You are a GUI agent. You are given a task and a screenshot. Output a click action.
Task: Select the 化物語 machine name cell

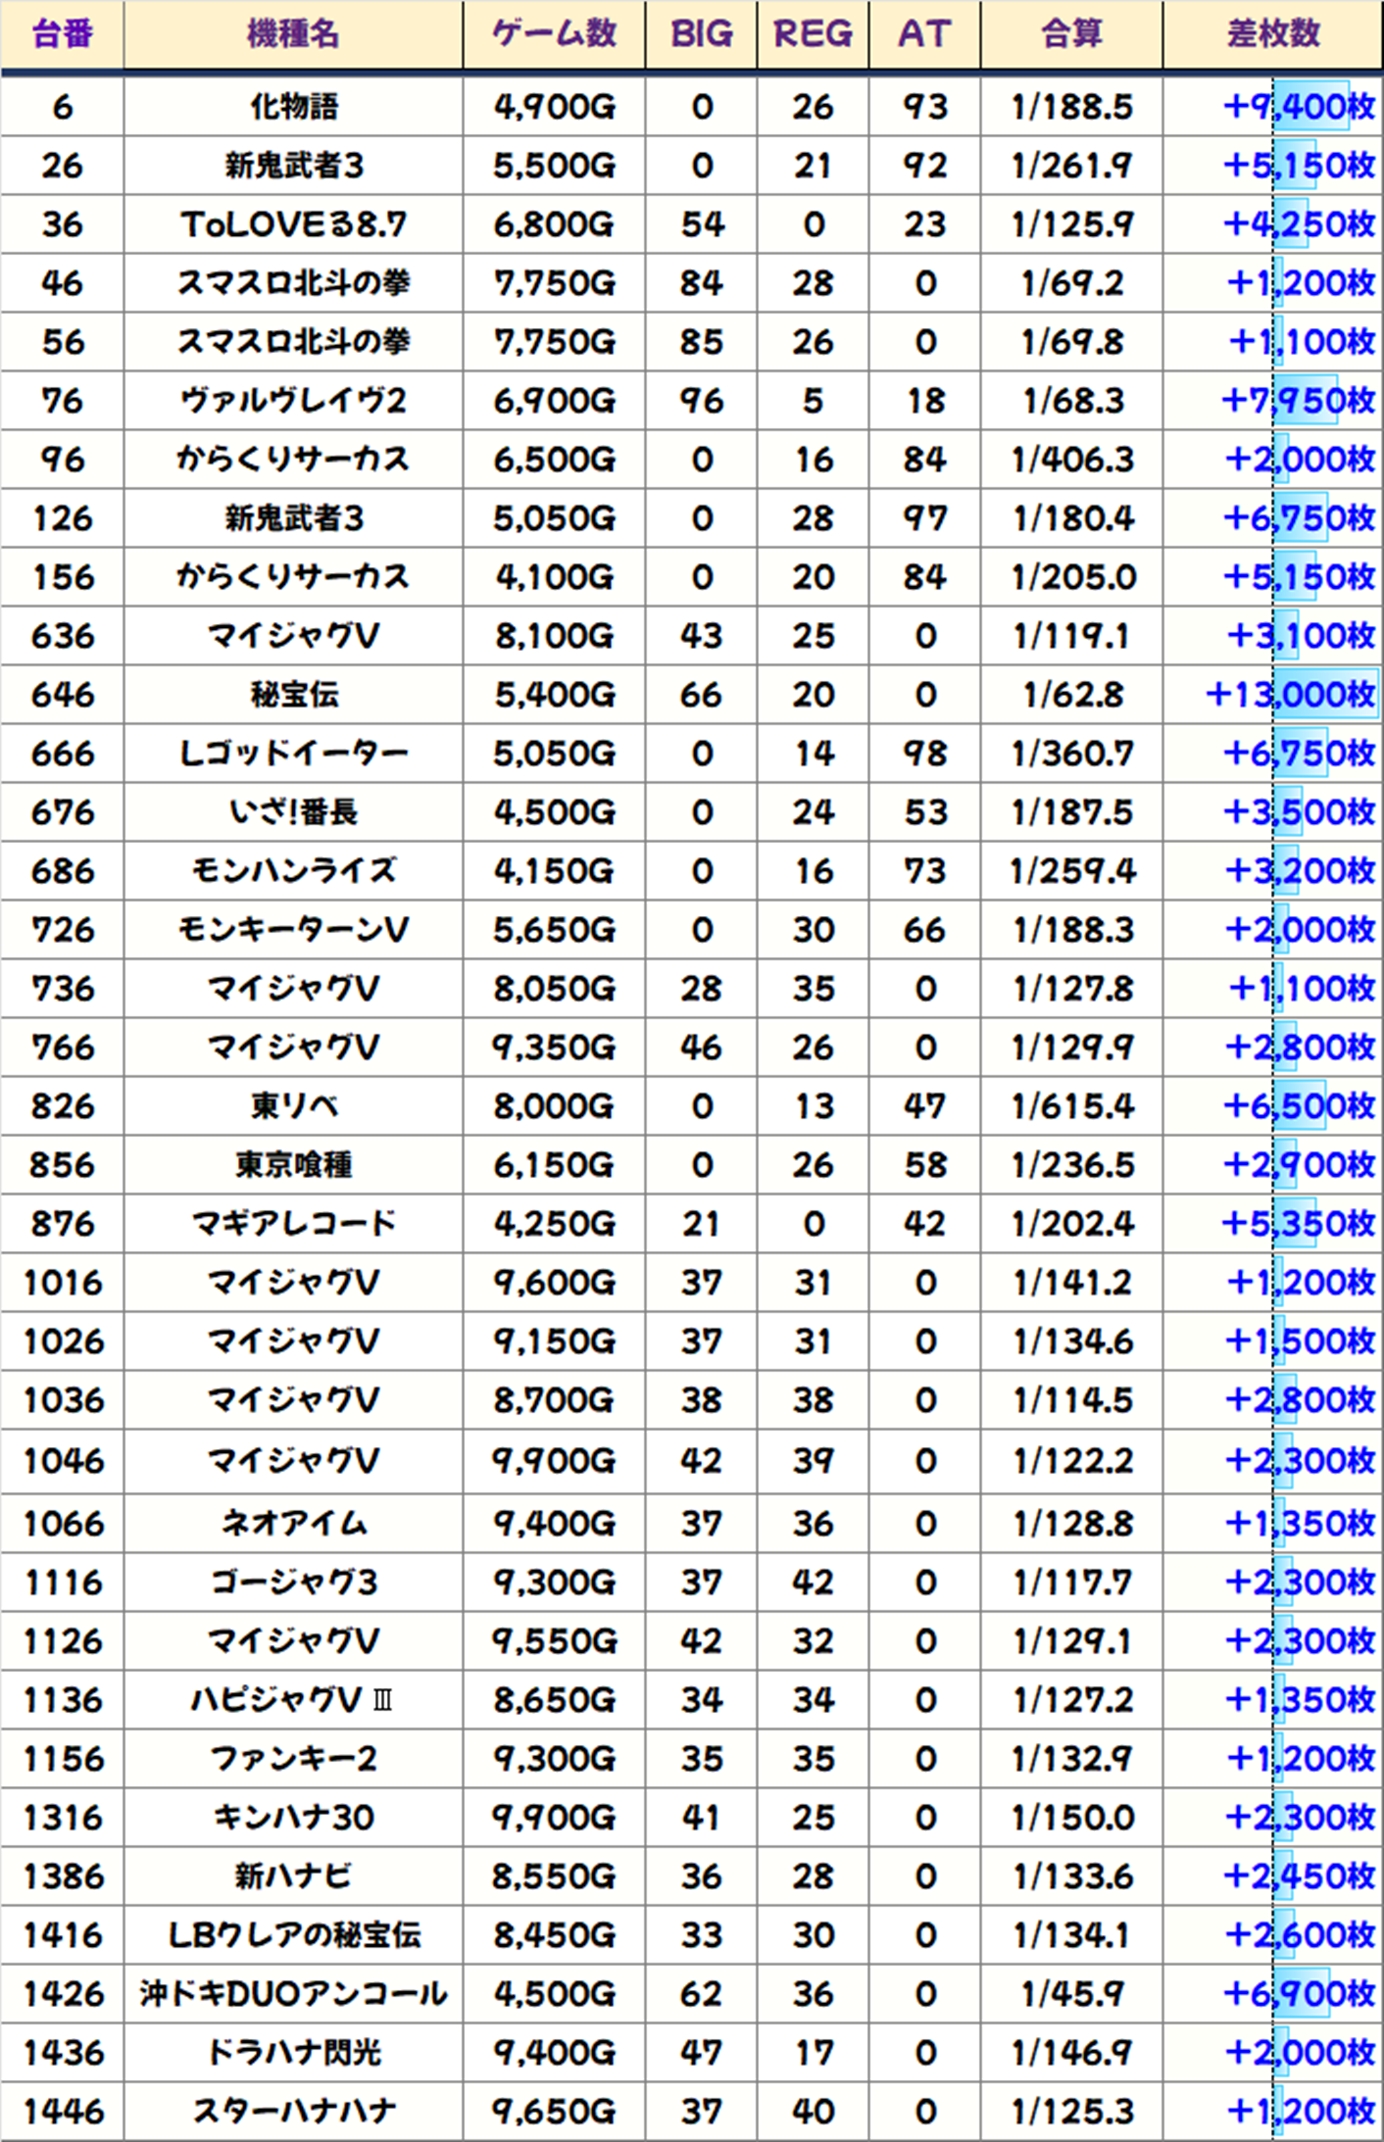tap(293, 106)
